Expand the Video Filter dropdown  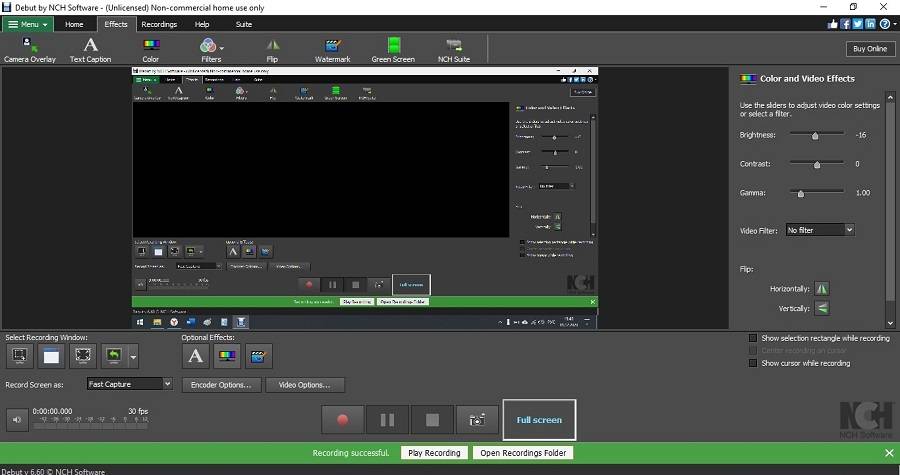coord(820,230)
